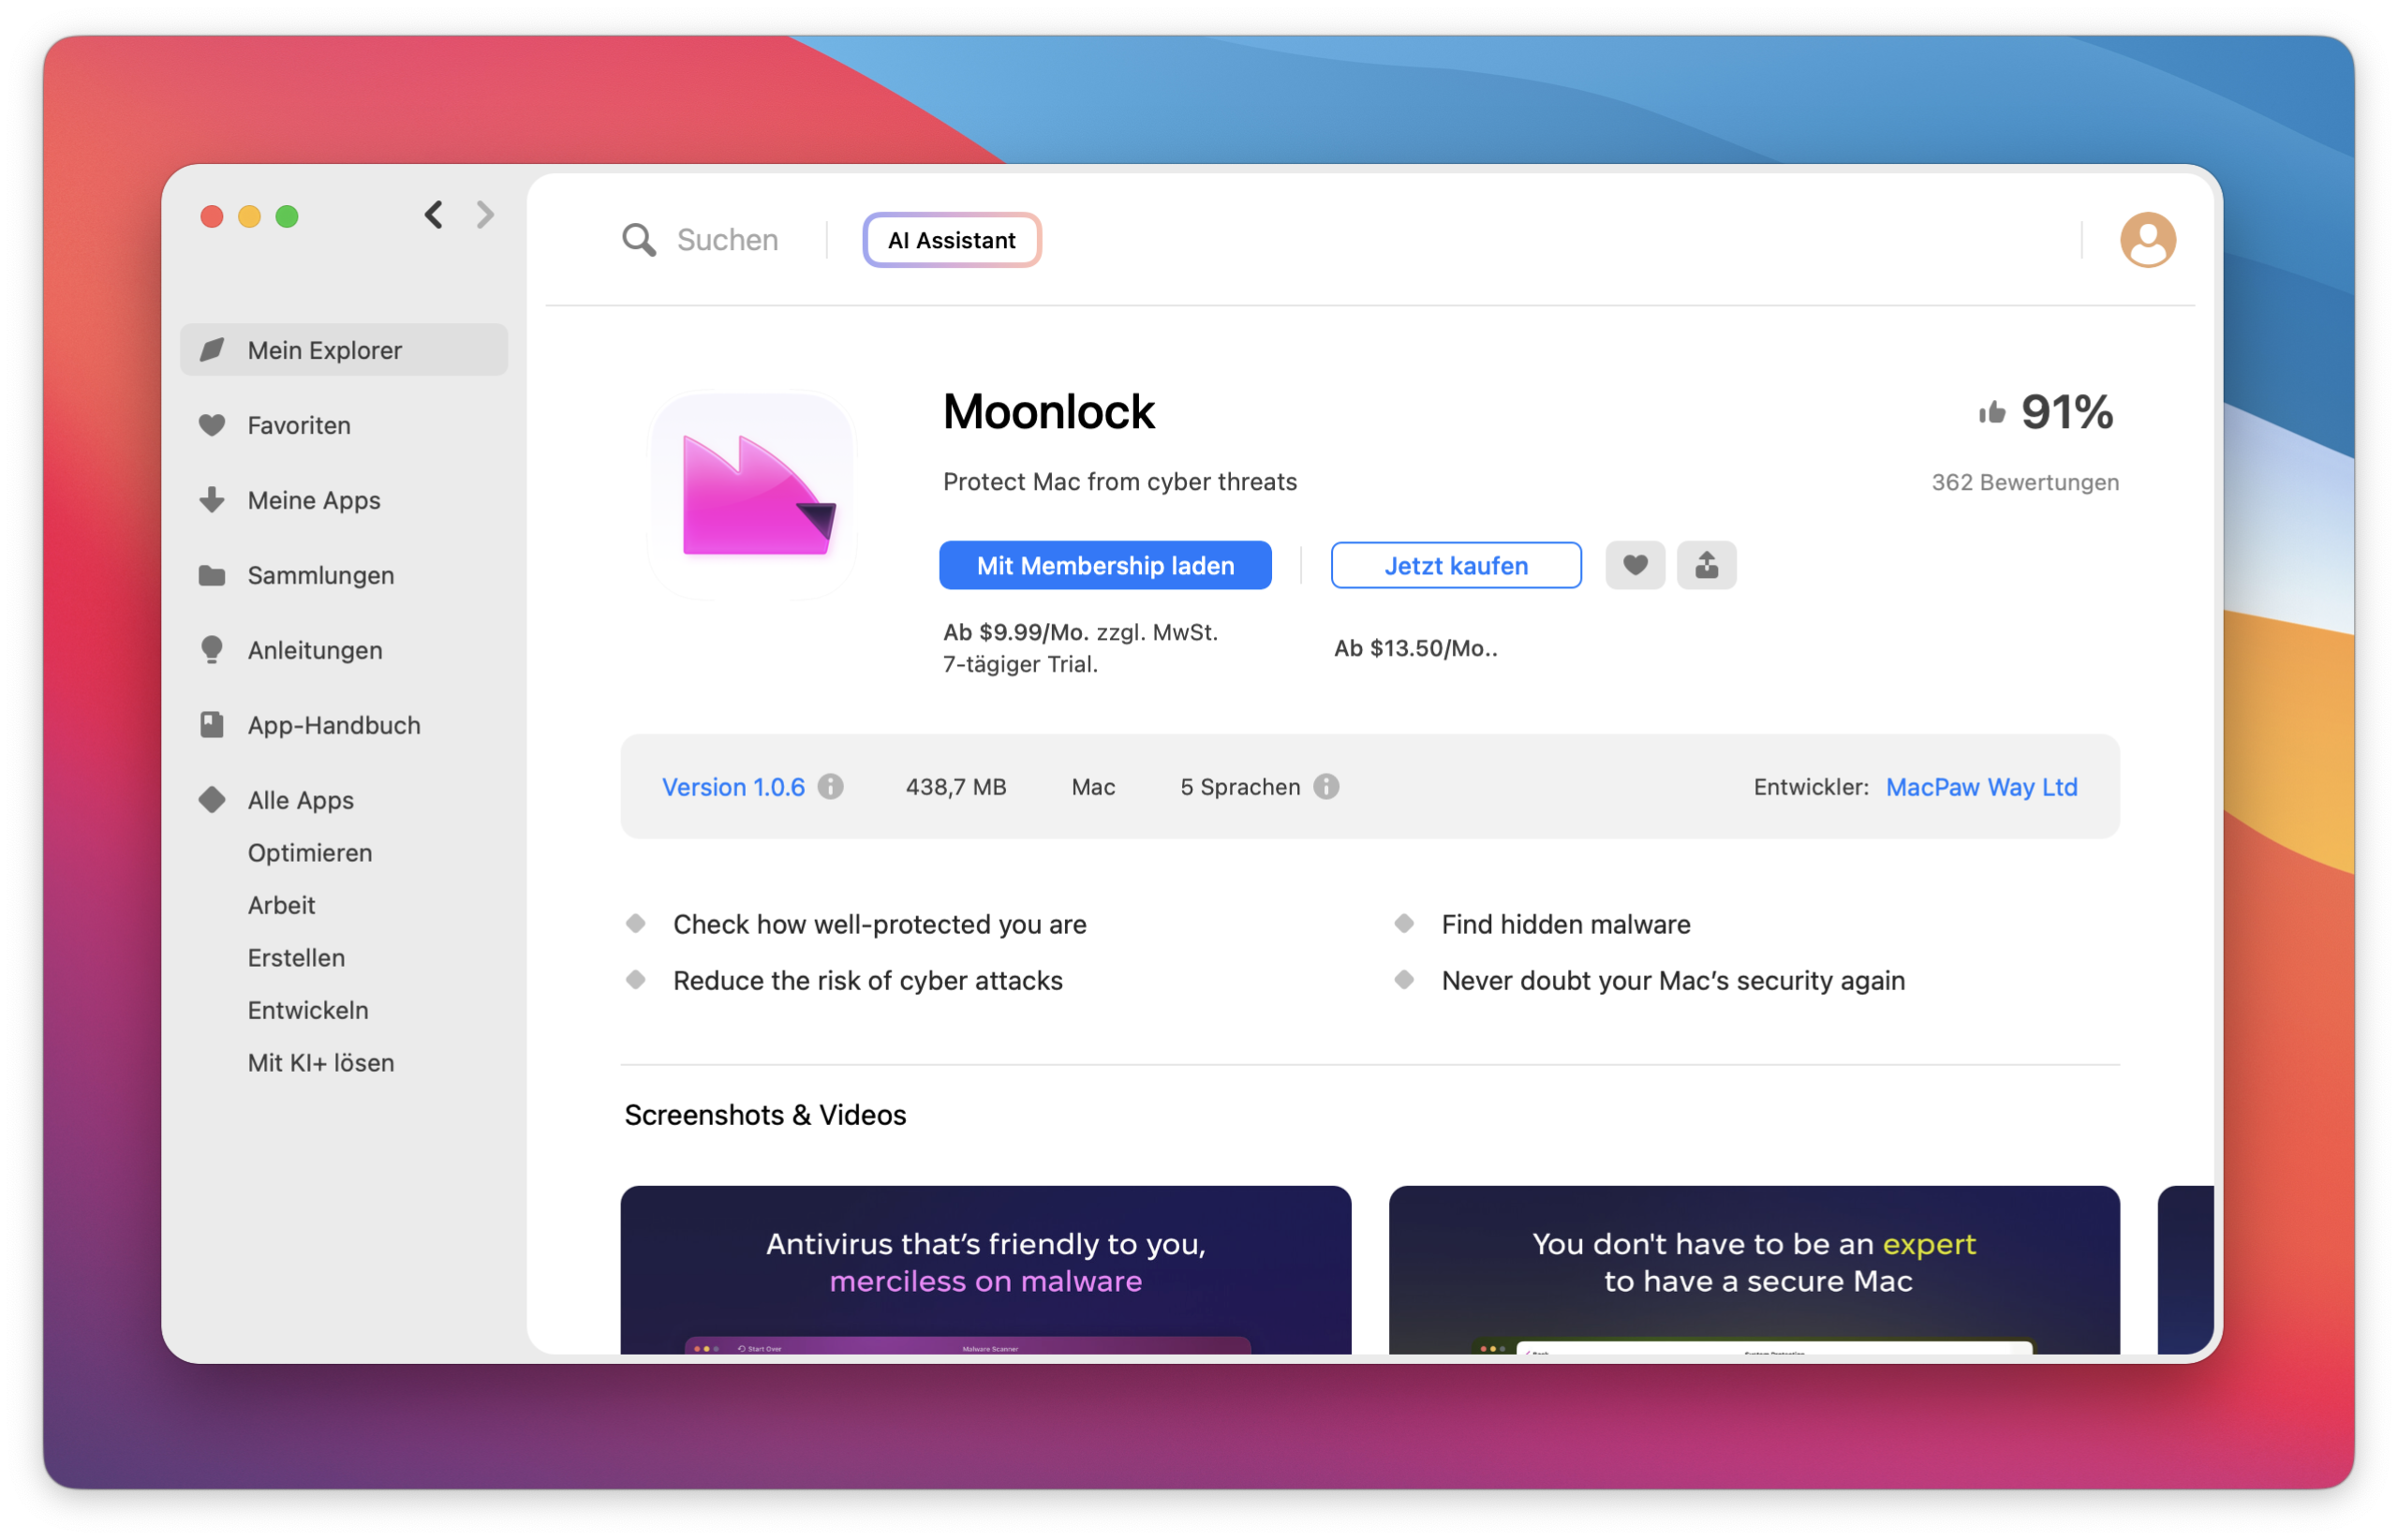Open the user account avatar
The image size is (2398, 1540).
2147,240
